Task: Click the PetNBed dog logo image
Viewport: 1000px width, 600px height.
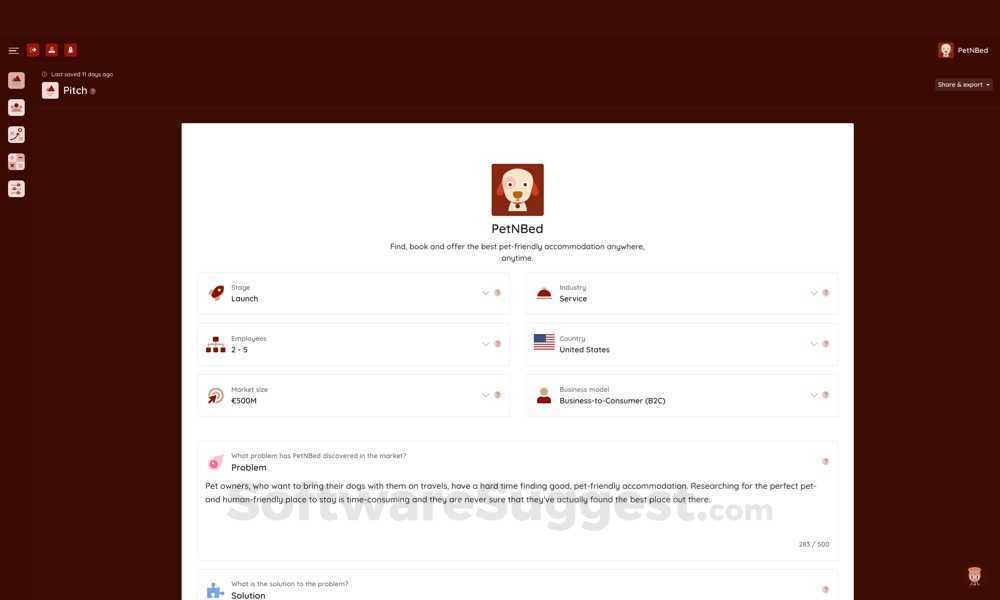Action: coord(517,189)
